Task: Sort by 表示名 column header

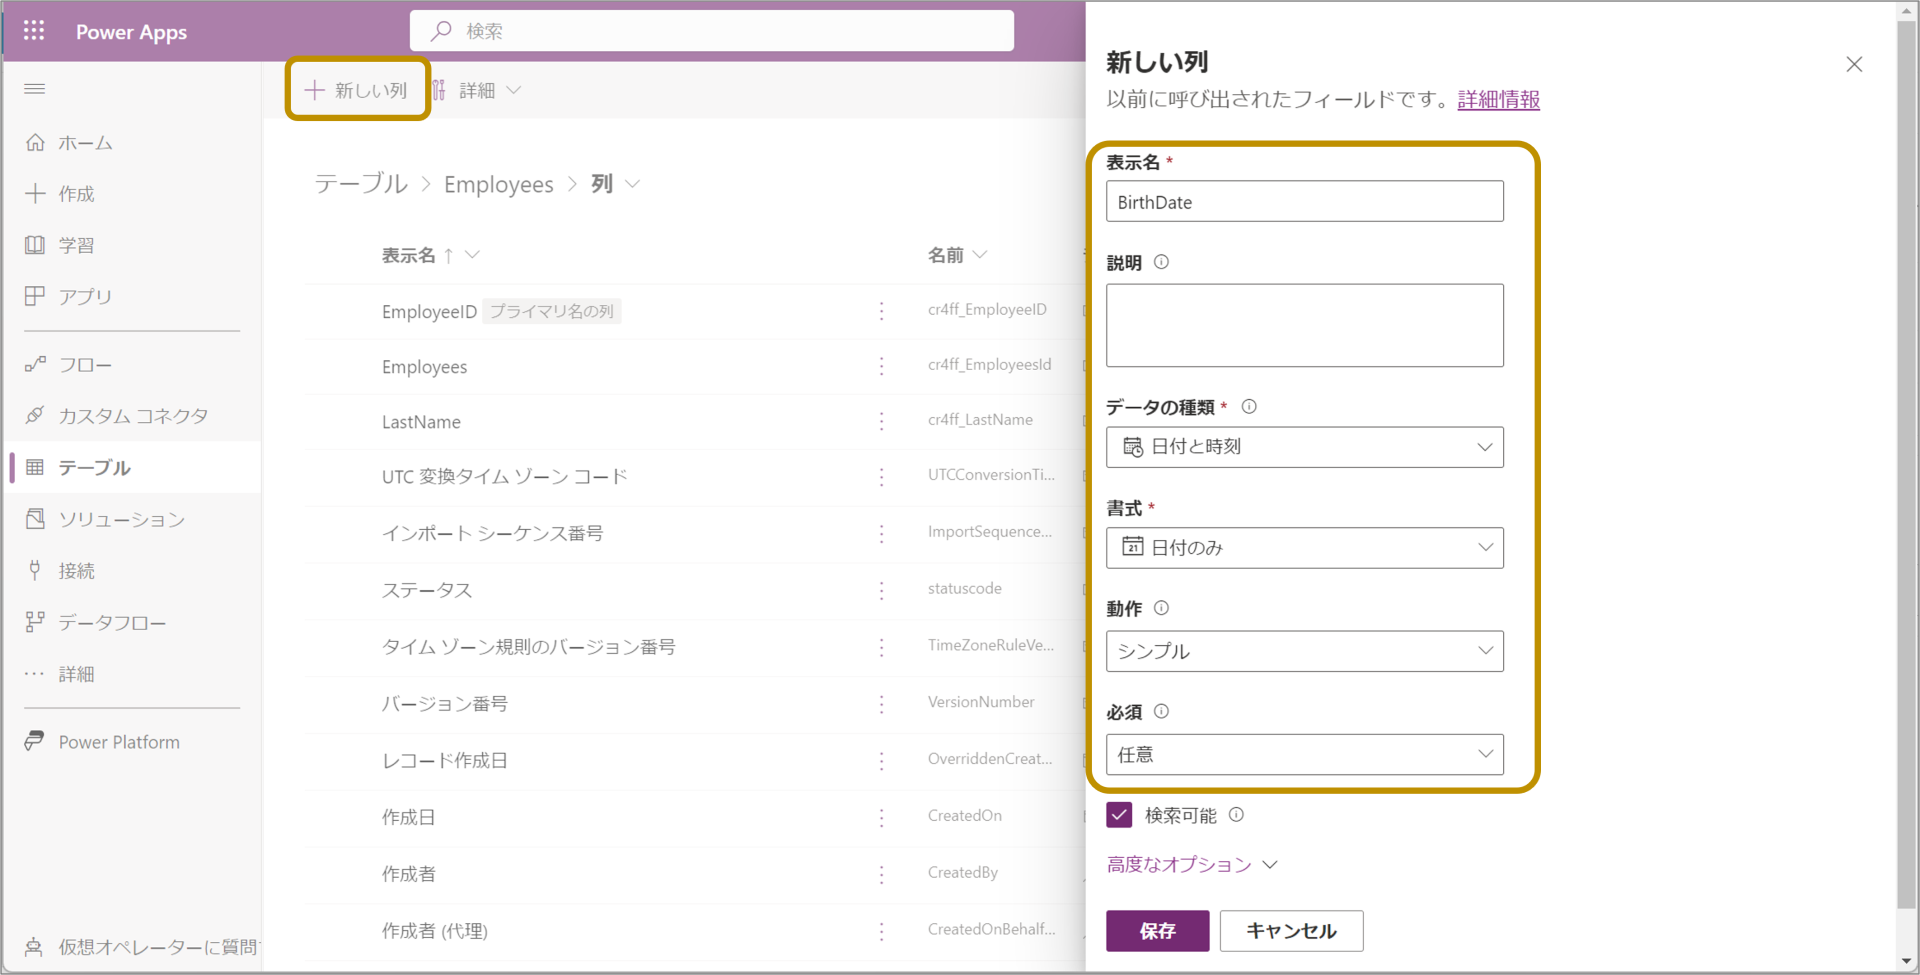Action: click(430, 255)
